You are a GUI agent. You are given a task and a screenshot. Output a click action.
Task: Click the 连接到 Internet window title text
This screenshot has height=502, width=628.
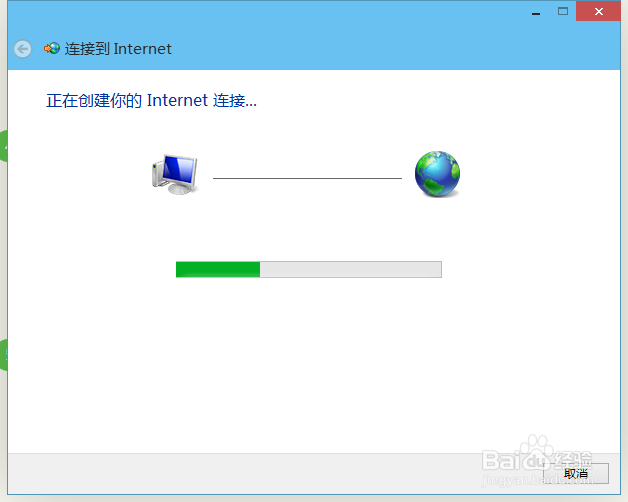pyautogui.click(x=118, y=49)
